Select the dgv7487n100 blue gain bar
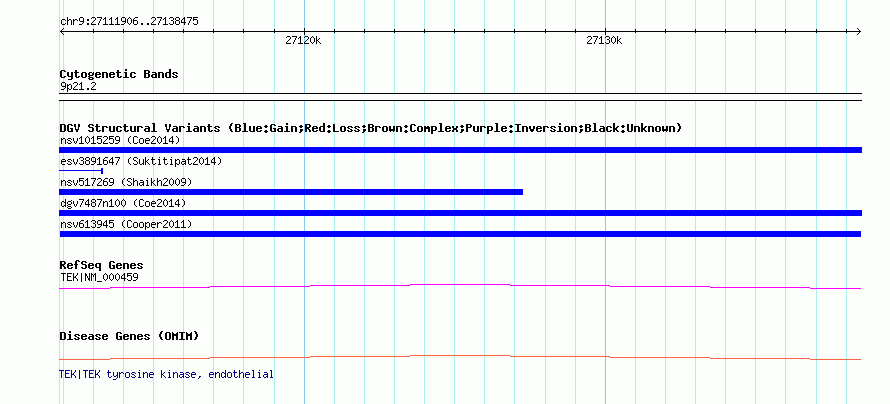The image size is (890, 404). pyautogui.click(x=460, y=213)
